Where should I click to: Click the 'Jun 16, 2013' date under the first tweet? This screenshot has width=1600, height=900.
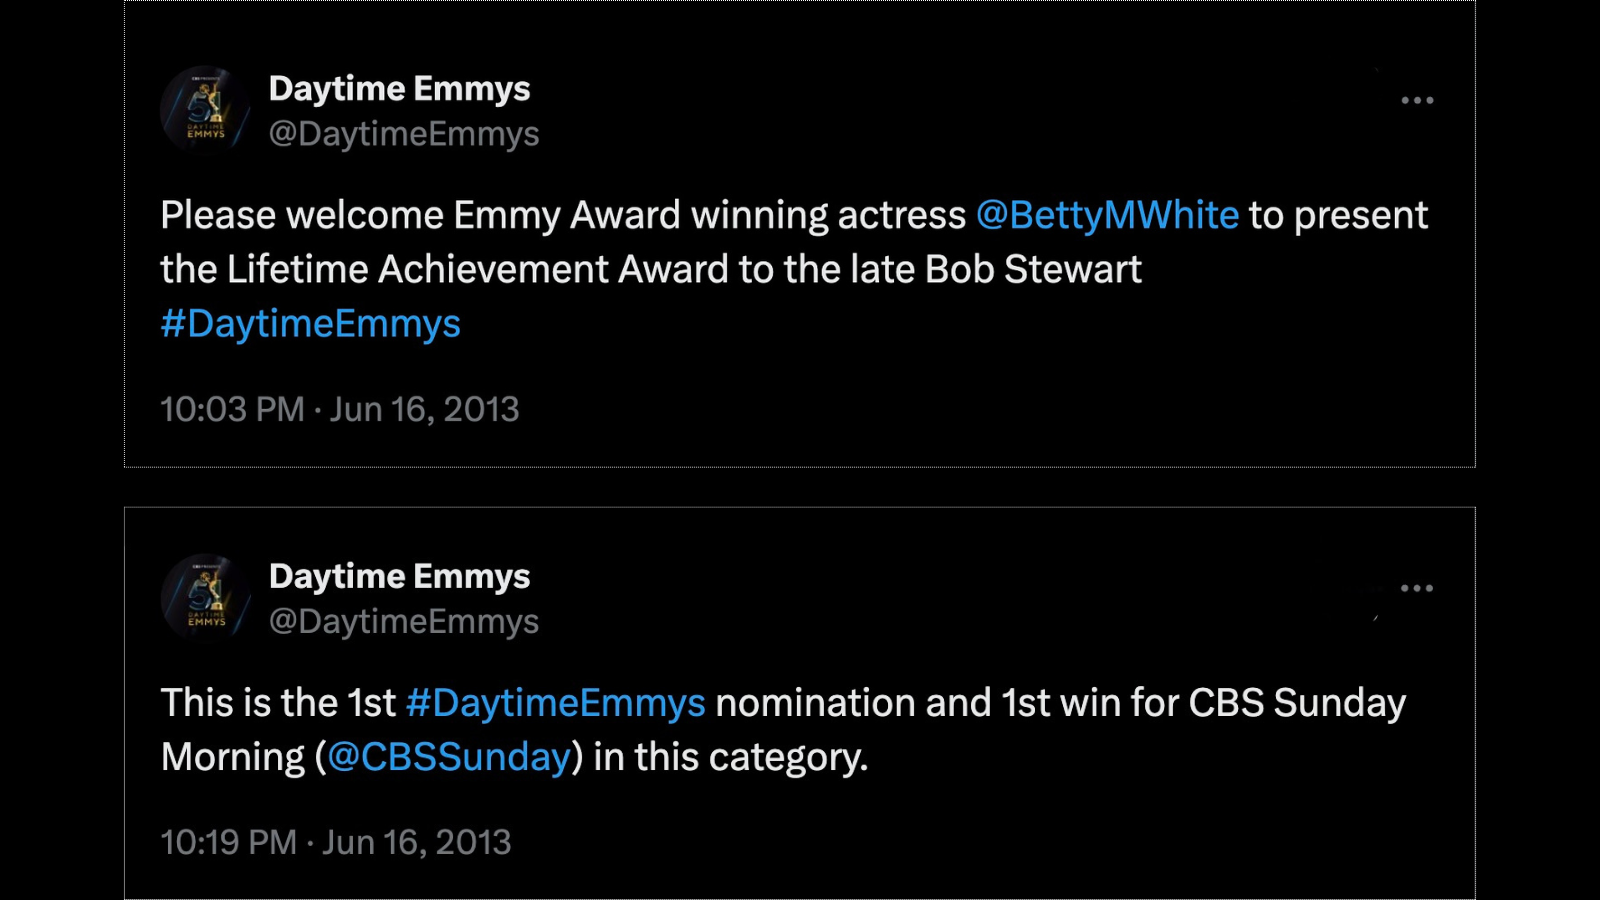click(x=425, y=409)
